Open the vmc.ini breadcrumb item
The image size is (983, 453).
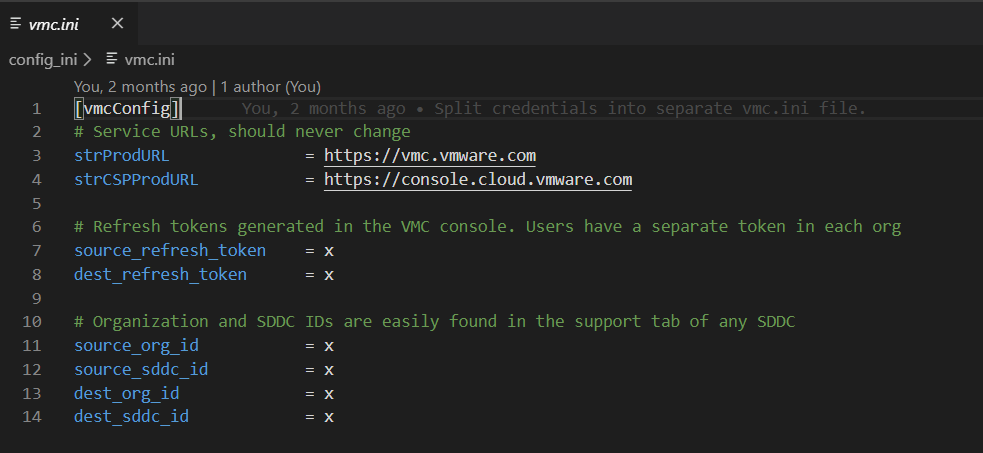pos(149,60)
